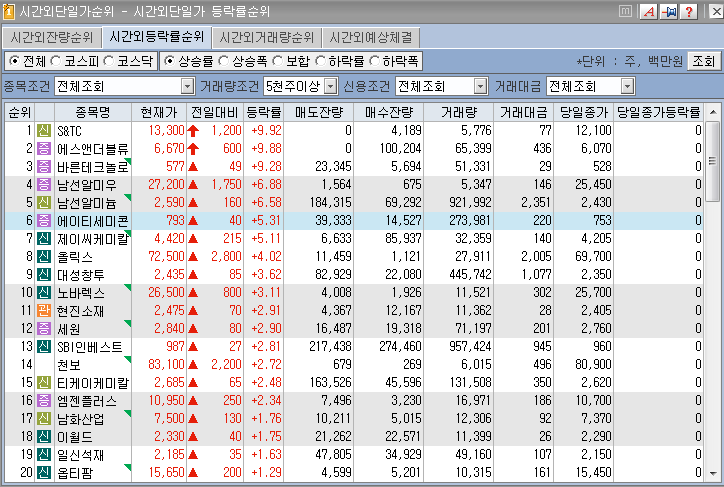Sort by 당일종가등락률 column header
Screen dimensions: 724x487
click(658, 112)
